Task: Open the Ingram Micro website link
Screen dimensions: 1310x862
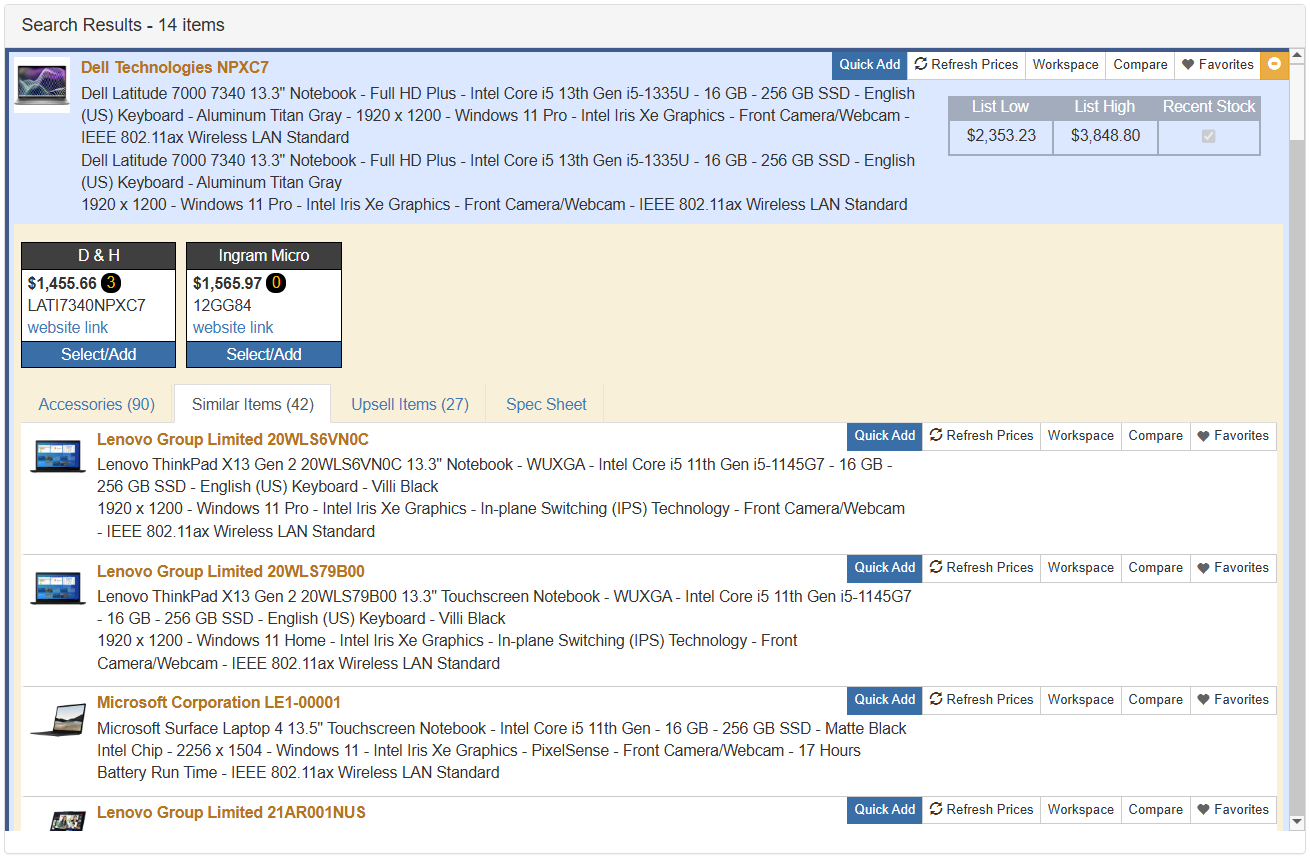Action: tap(233, 327)
